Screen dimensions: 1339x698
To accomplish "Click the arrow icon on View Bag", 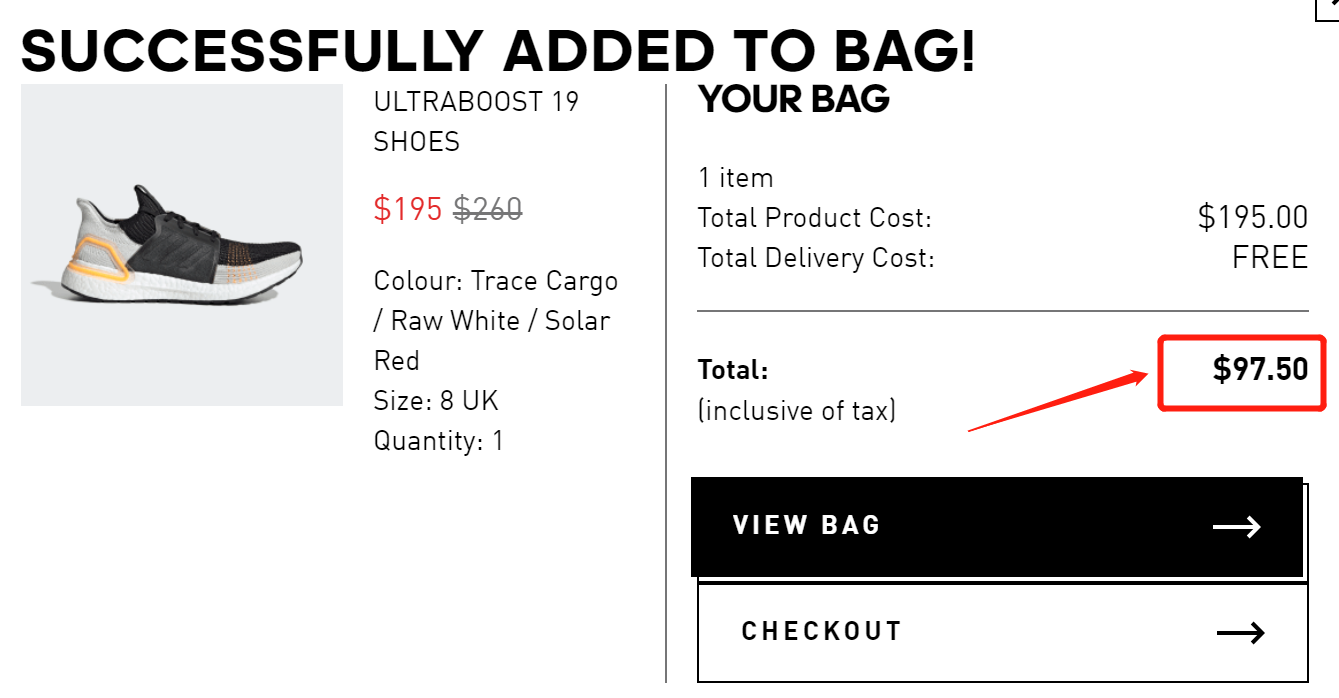I will click(1237, 527).
